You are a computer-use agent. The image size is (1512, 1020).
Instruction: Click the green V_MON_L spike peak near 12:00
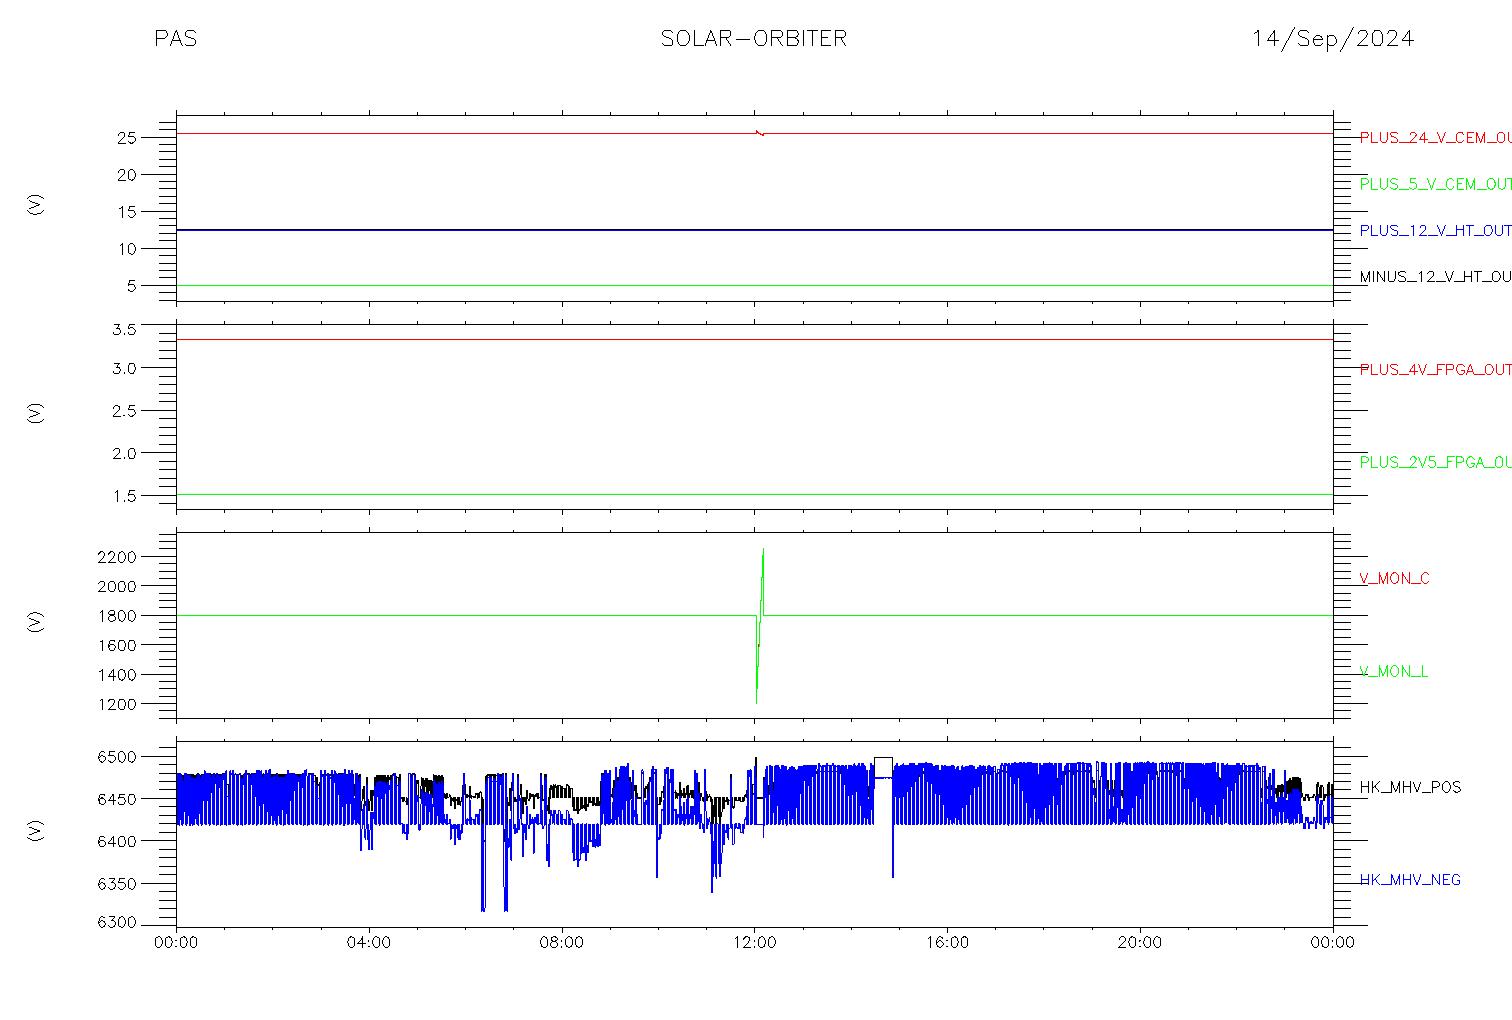click(x=763, y=550)
